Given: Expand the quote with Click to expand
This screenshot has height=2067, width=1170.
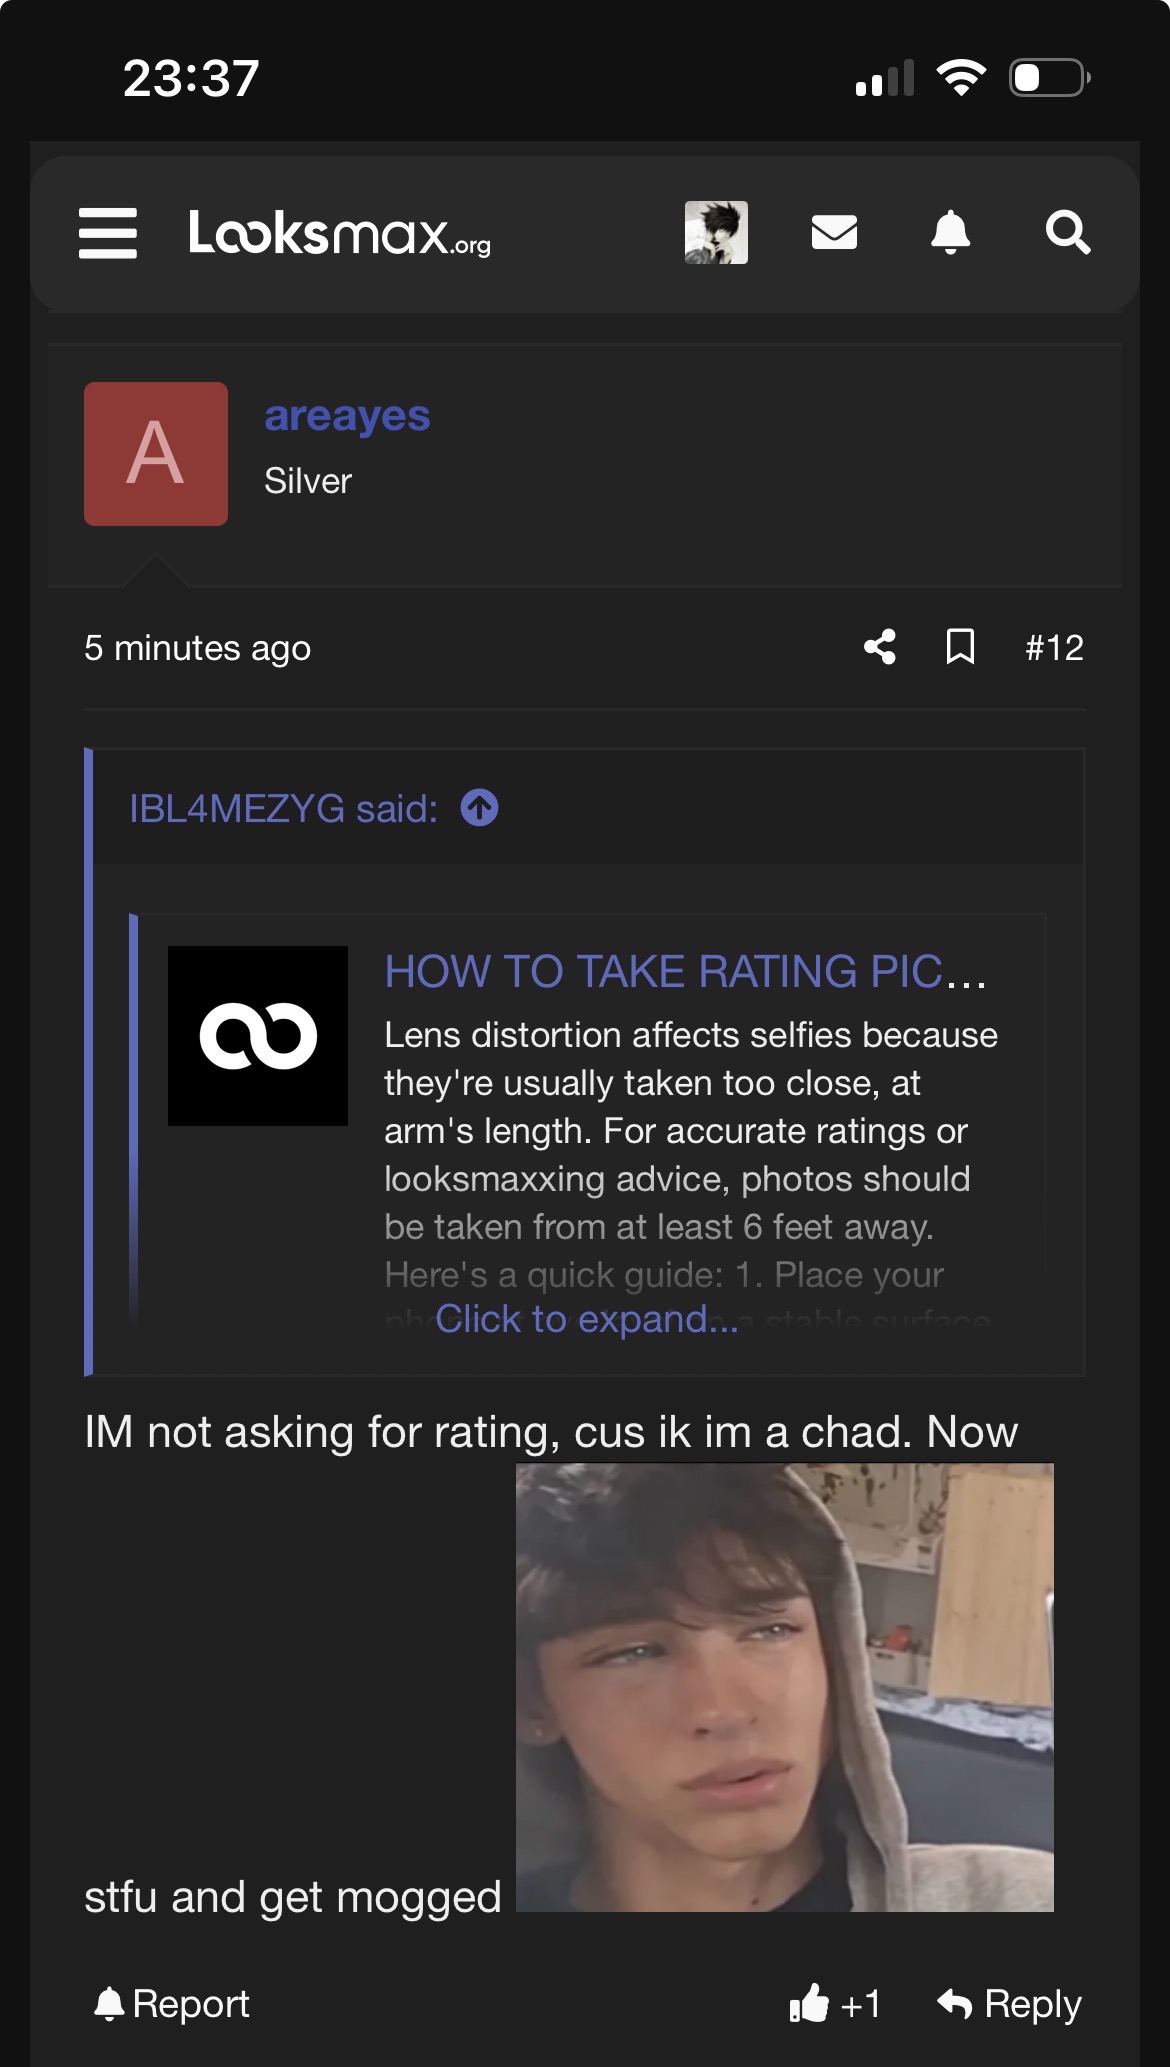Looking at the screenshot, I should pos(586,1319).
